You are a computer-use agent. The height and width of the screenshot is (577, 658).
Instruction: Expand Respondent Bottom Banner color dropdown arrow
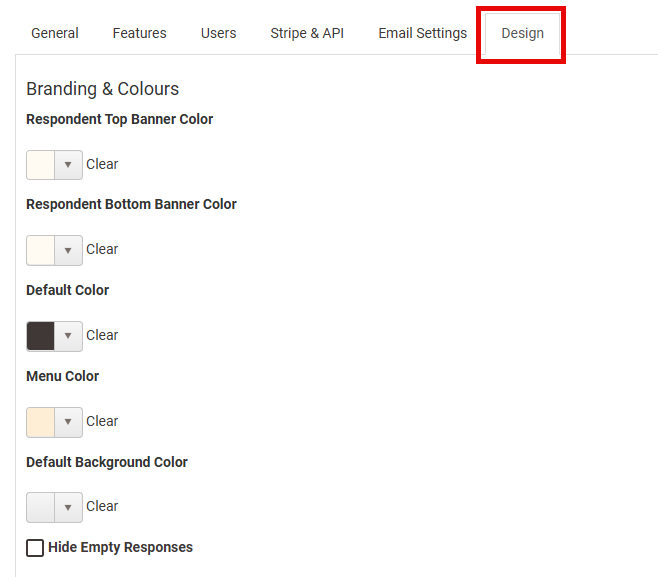tap(68, 250)
